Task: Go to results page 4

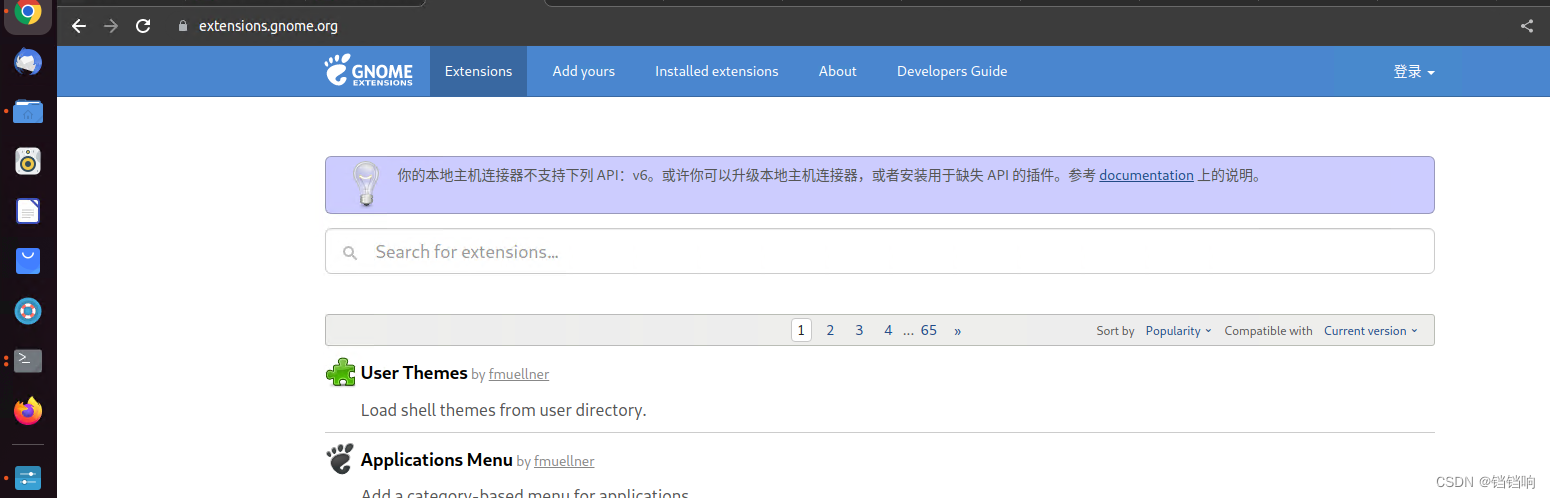Action: coord(888,330)
